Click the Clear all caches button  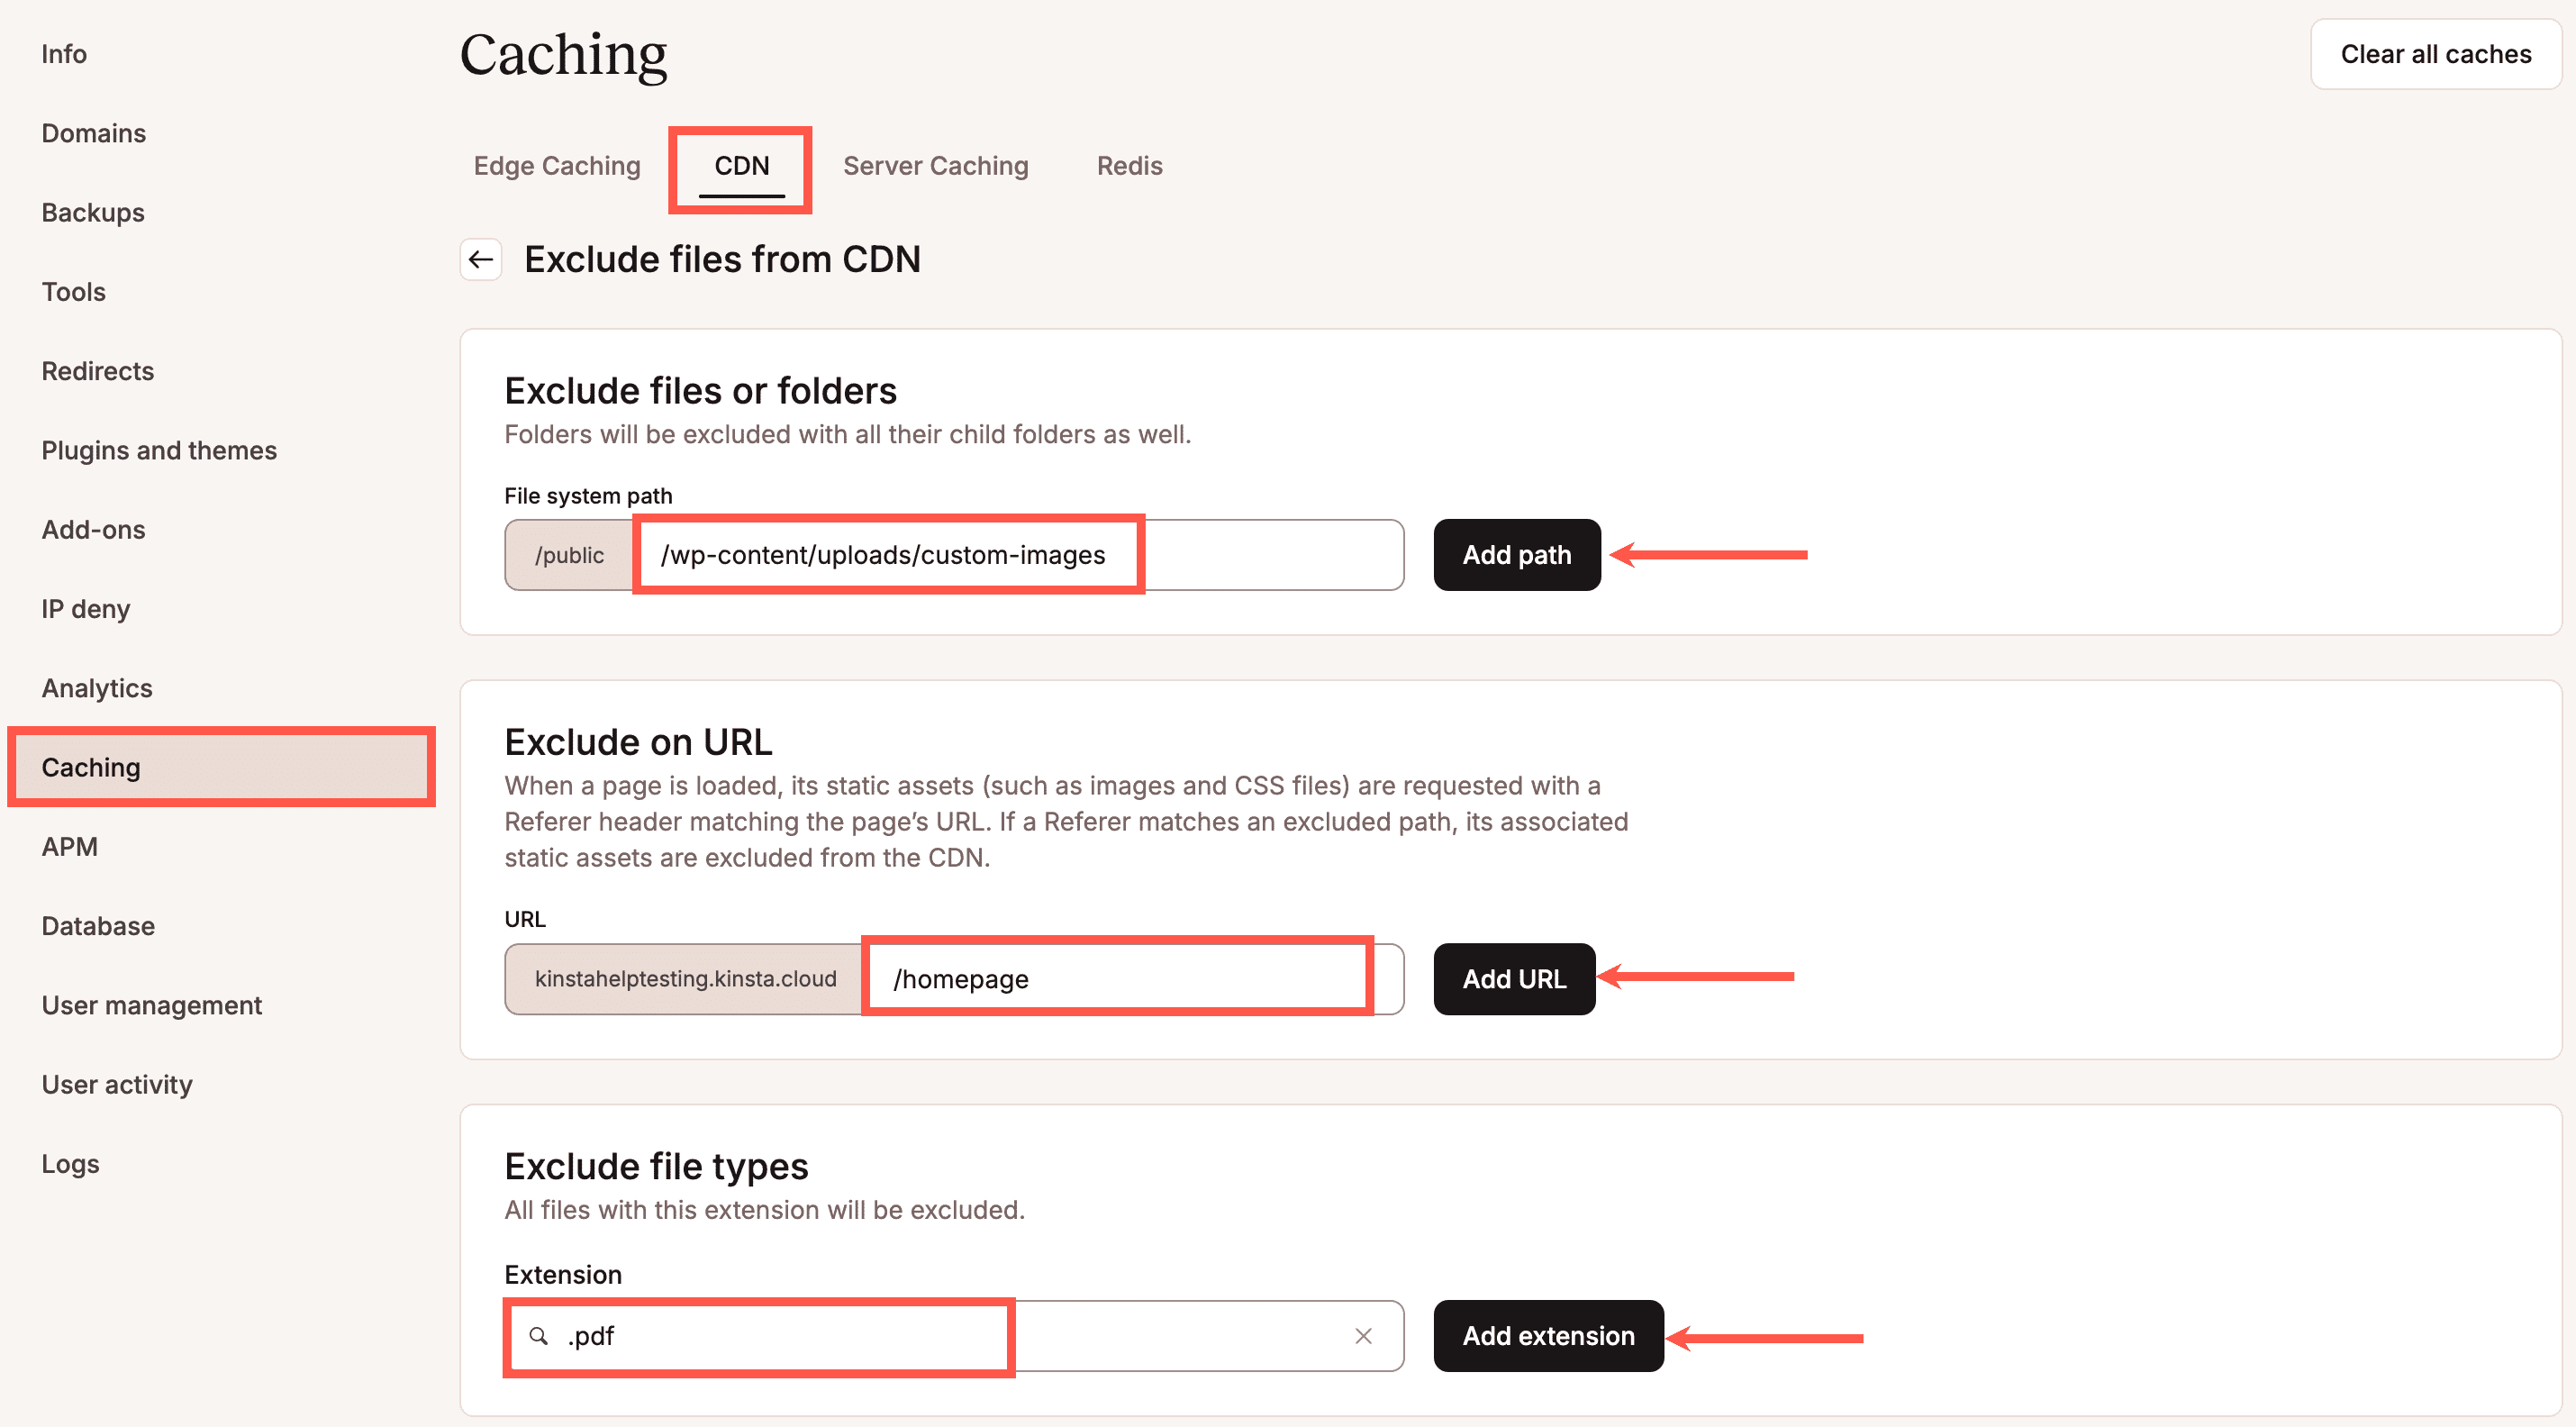tap(2435, 54)
